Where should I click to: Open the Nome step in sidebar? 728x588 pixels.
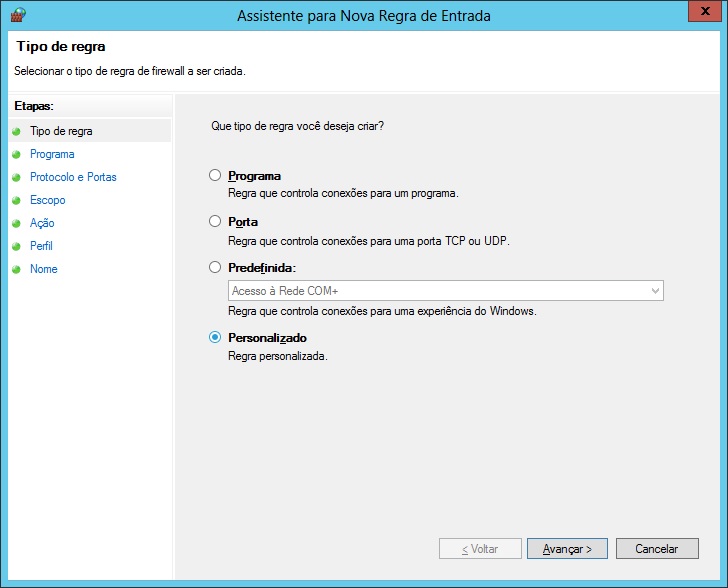[44, 269]
